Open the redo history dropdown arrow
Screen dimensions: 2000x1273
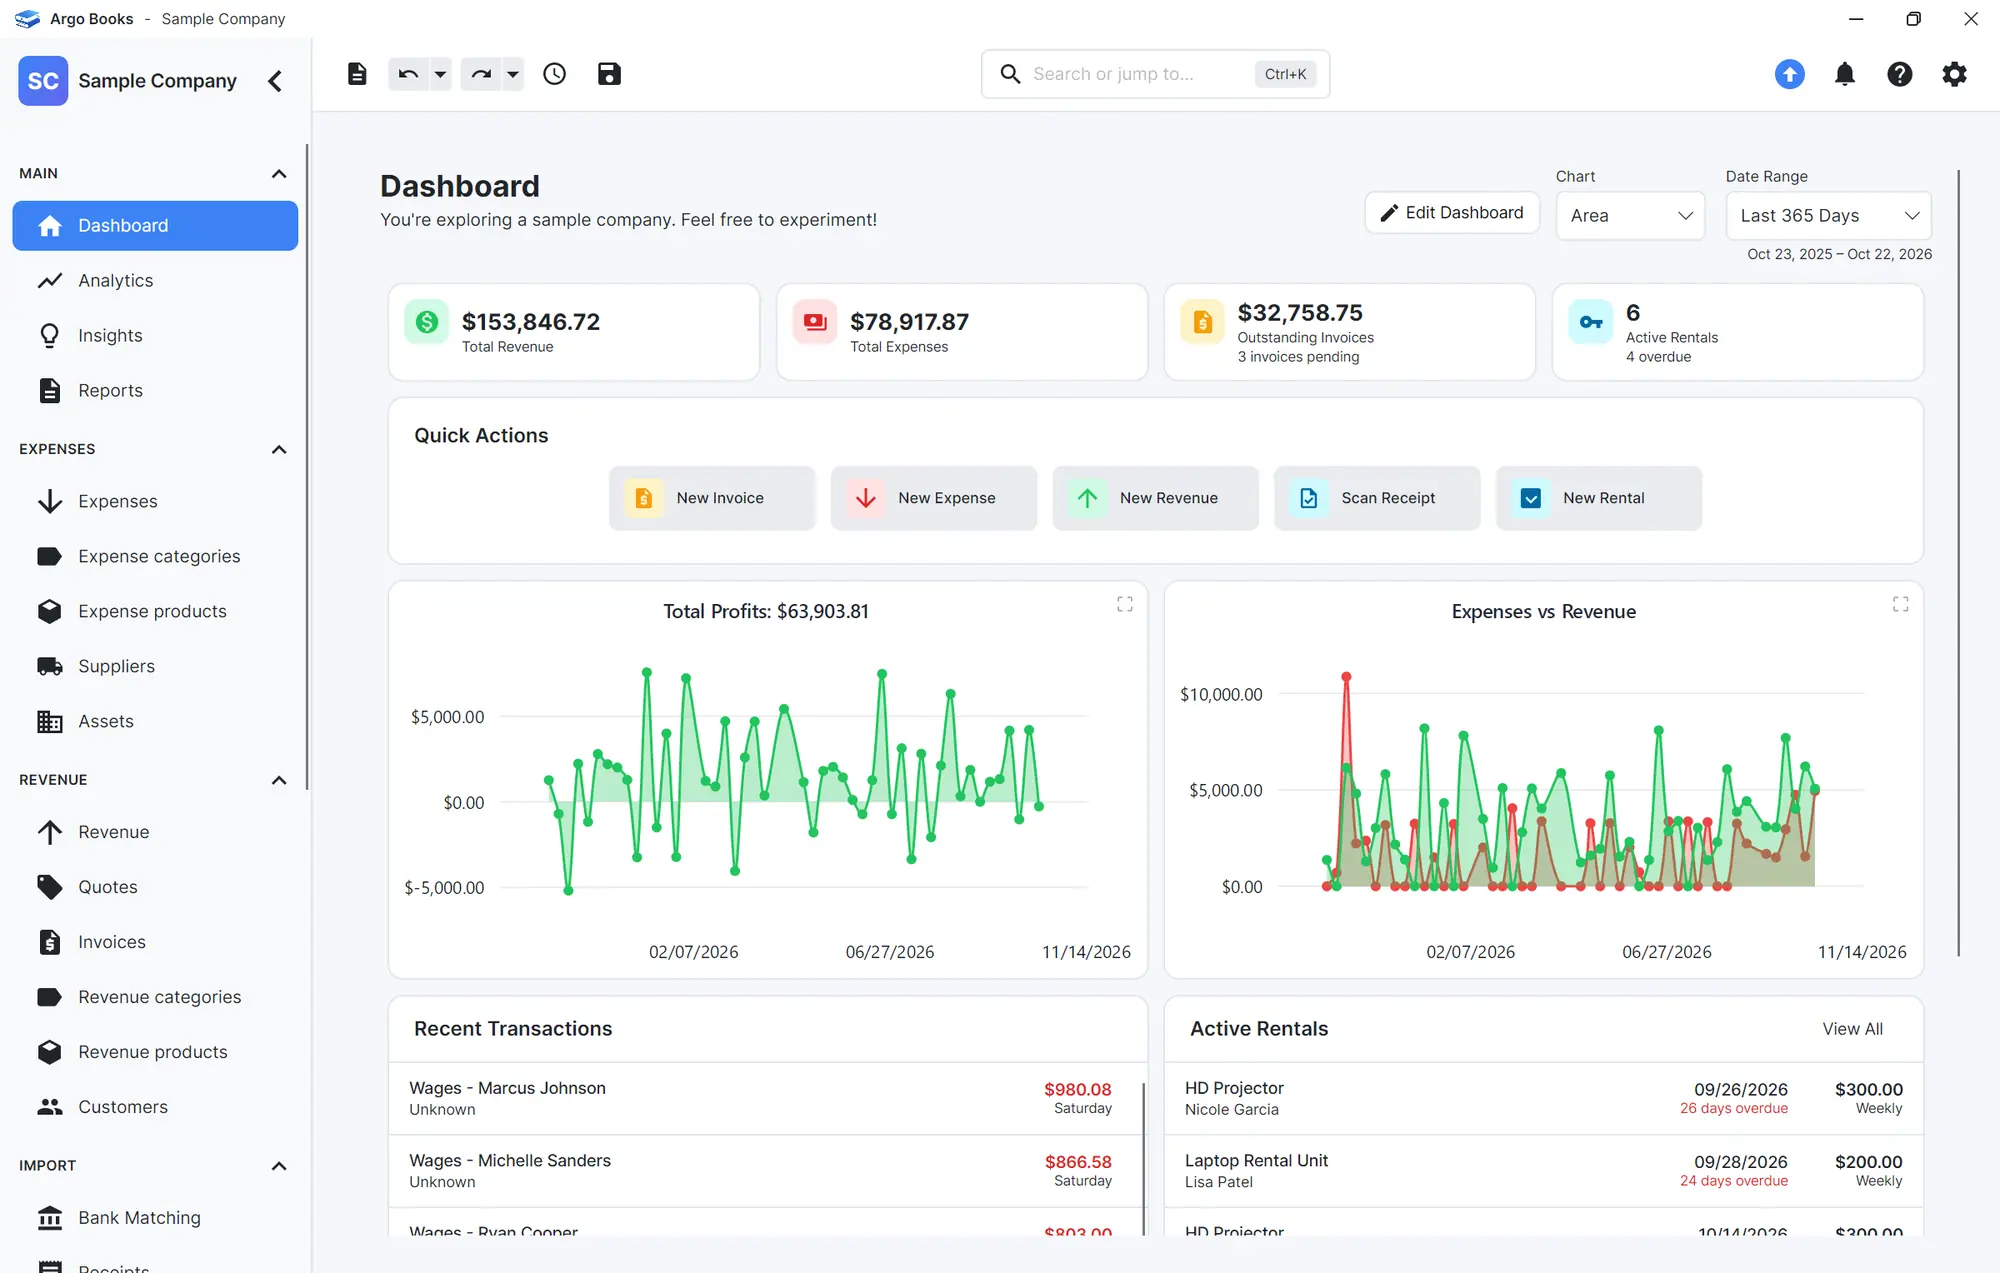tap(512, 74)
